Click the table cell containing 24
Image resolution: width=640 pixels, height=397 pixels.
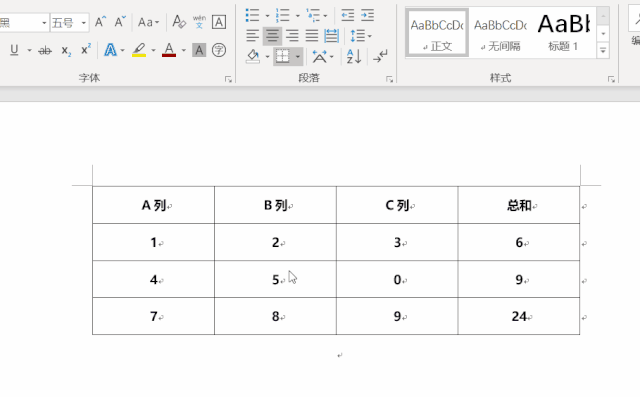519,316
